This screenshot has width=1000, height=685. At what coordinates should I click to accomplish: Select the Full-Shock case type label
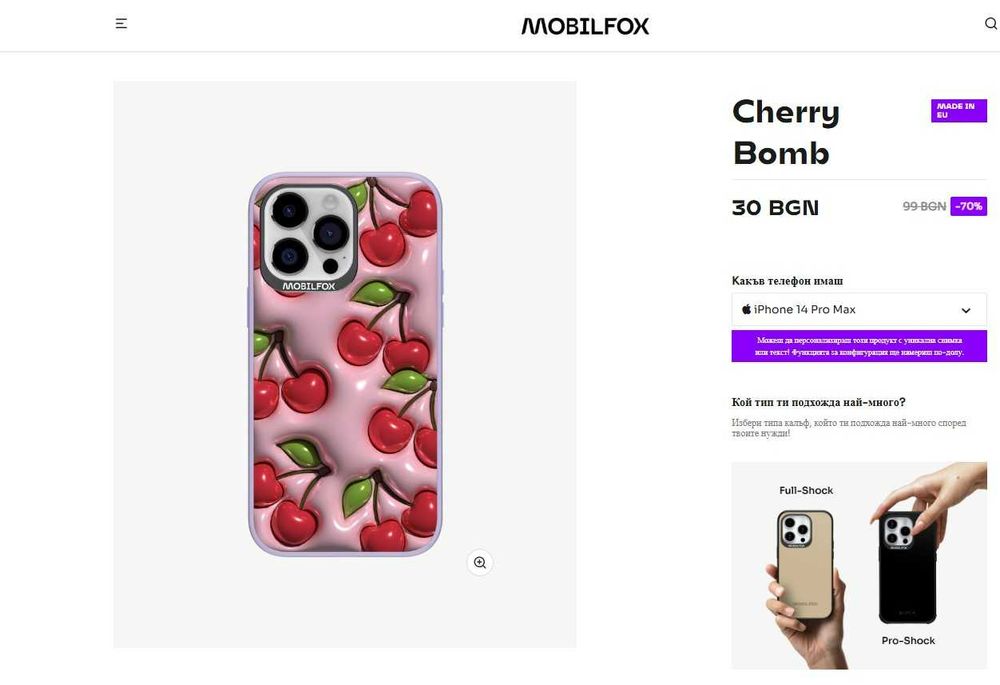pos(806,491)
